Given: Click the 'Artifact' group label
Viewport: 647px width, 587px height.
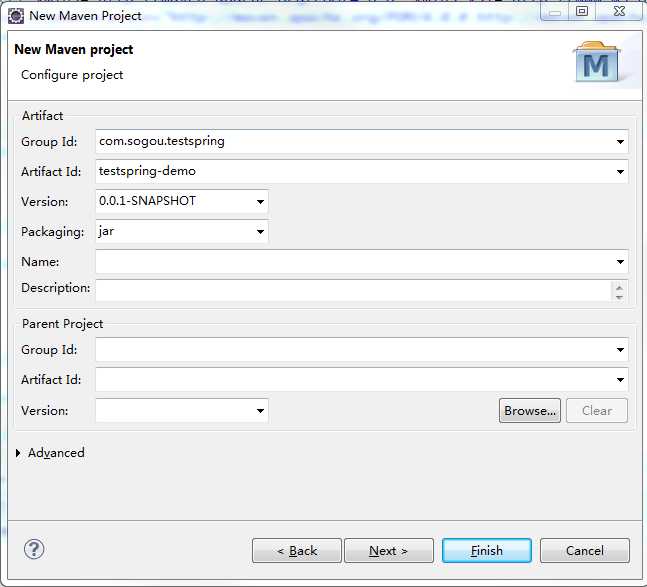Looking at the screenshot, I should click(43, 116).
